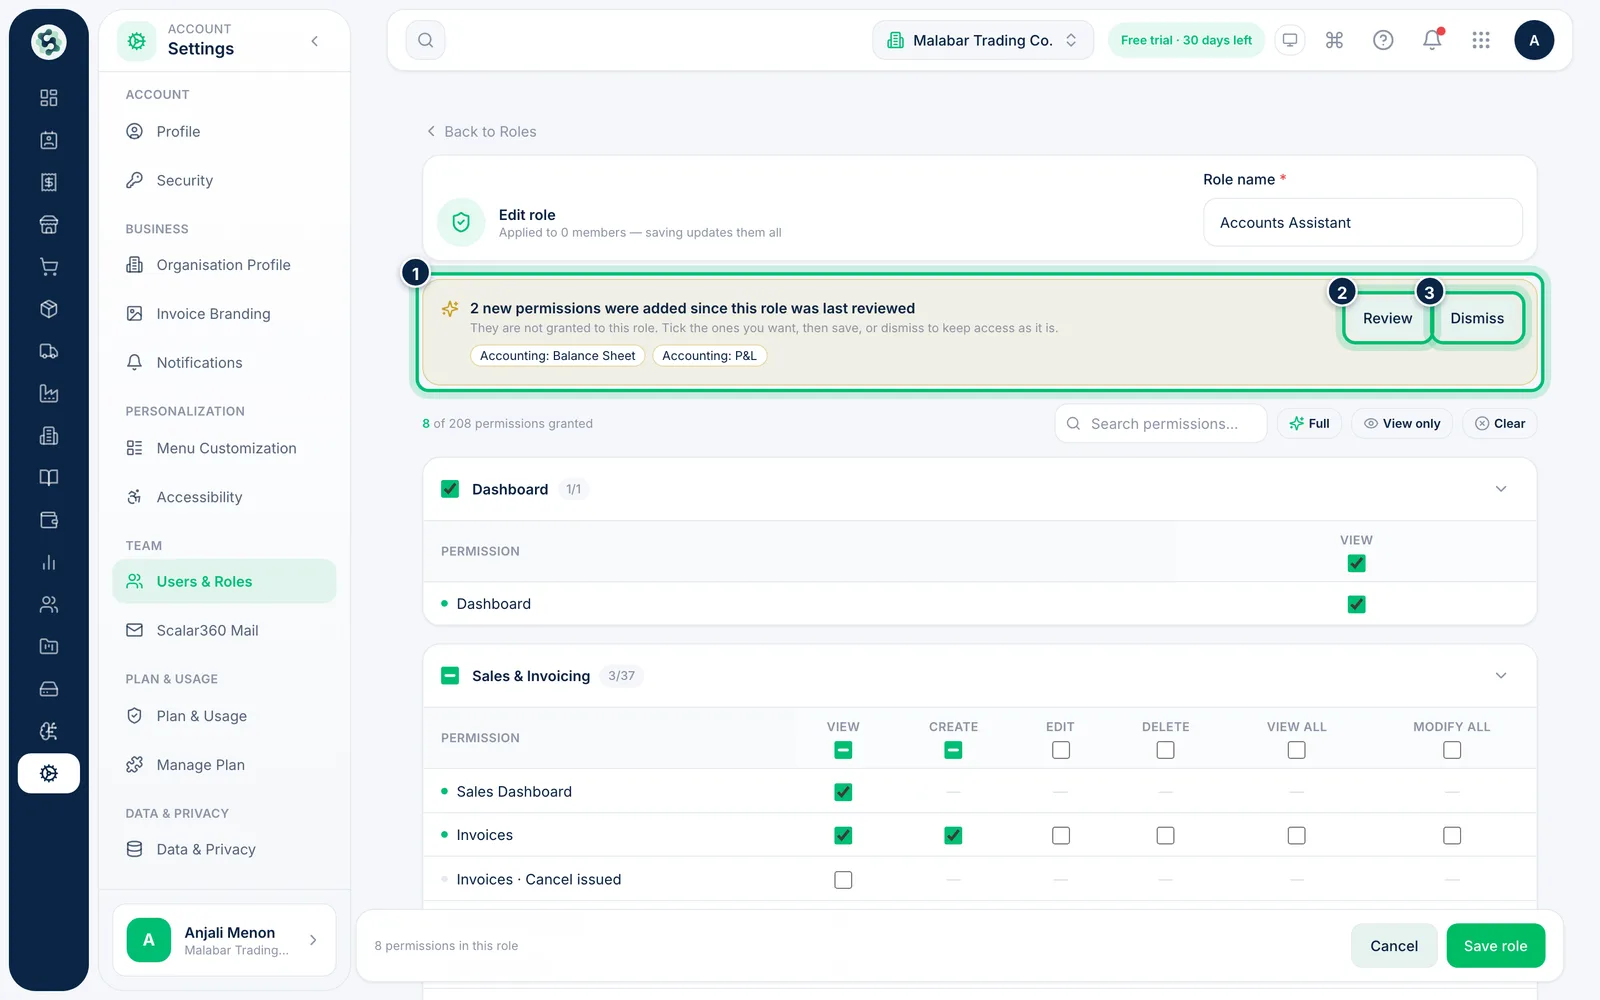Toggle the Sales & Invoicing DELETE column checkbox
Image resolution: width=1600 pixels, height=1000 pixels.
click(x=1165, y=750)
